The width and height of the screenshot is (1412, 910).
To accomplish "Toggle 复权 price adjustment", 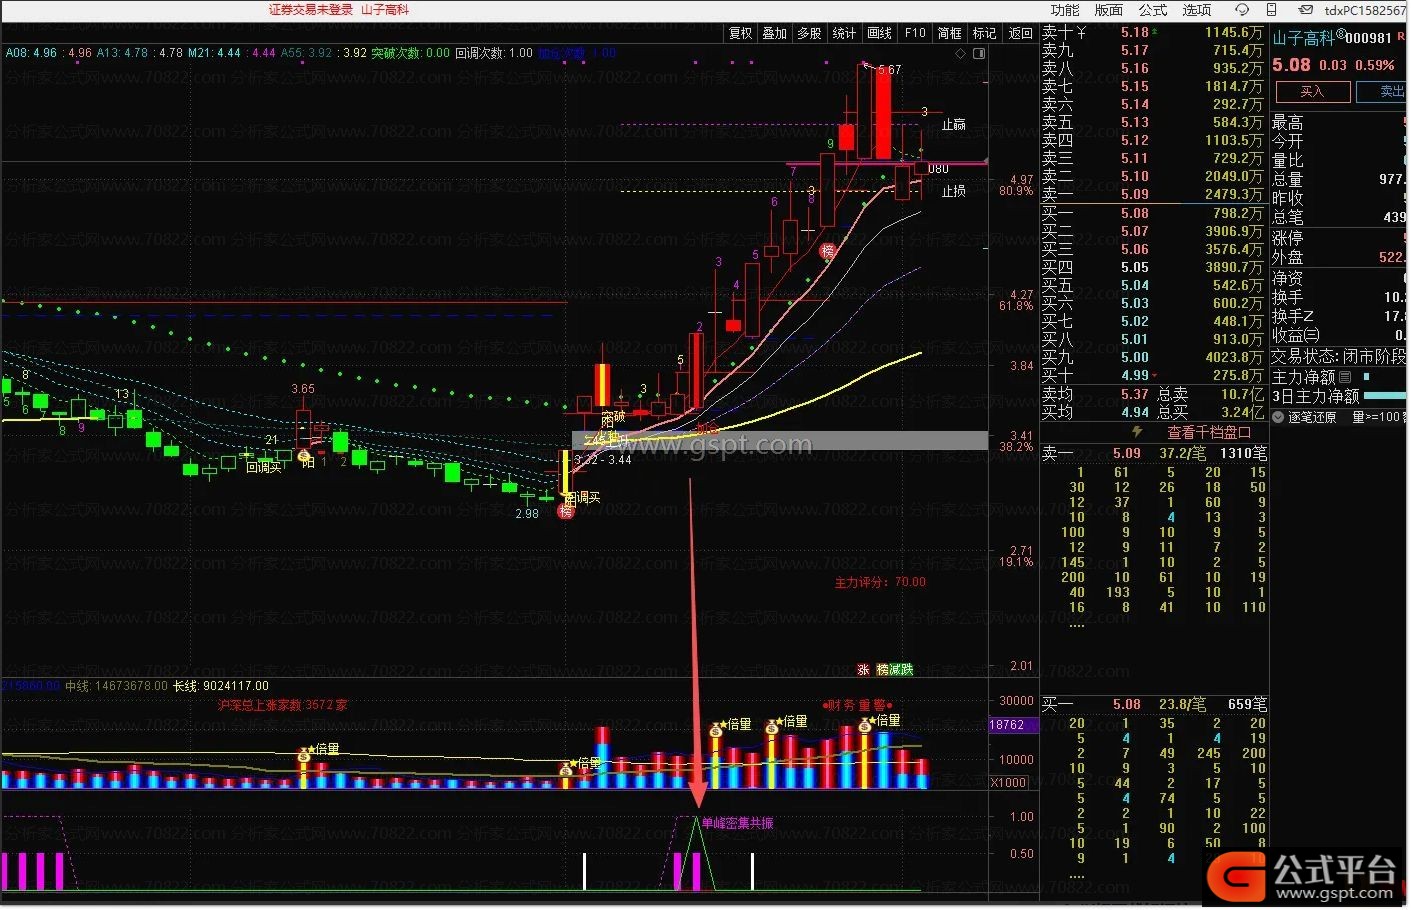I will pyautogui.click(x=740, y=33).
